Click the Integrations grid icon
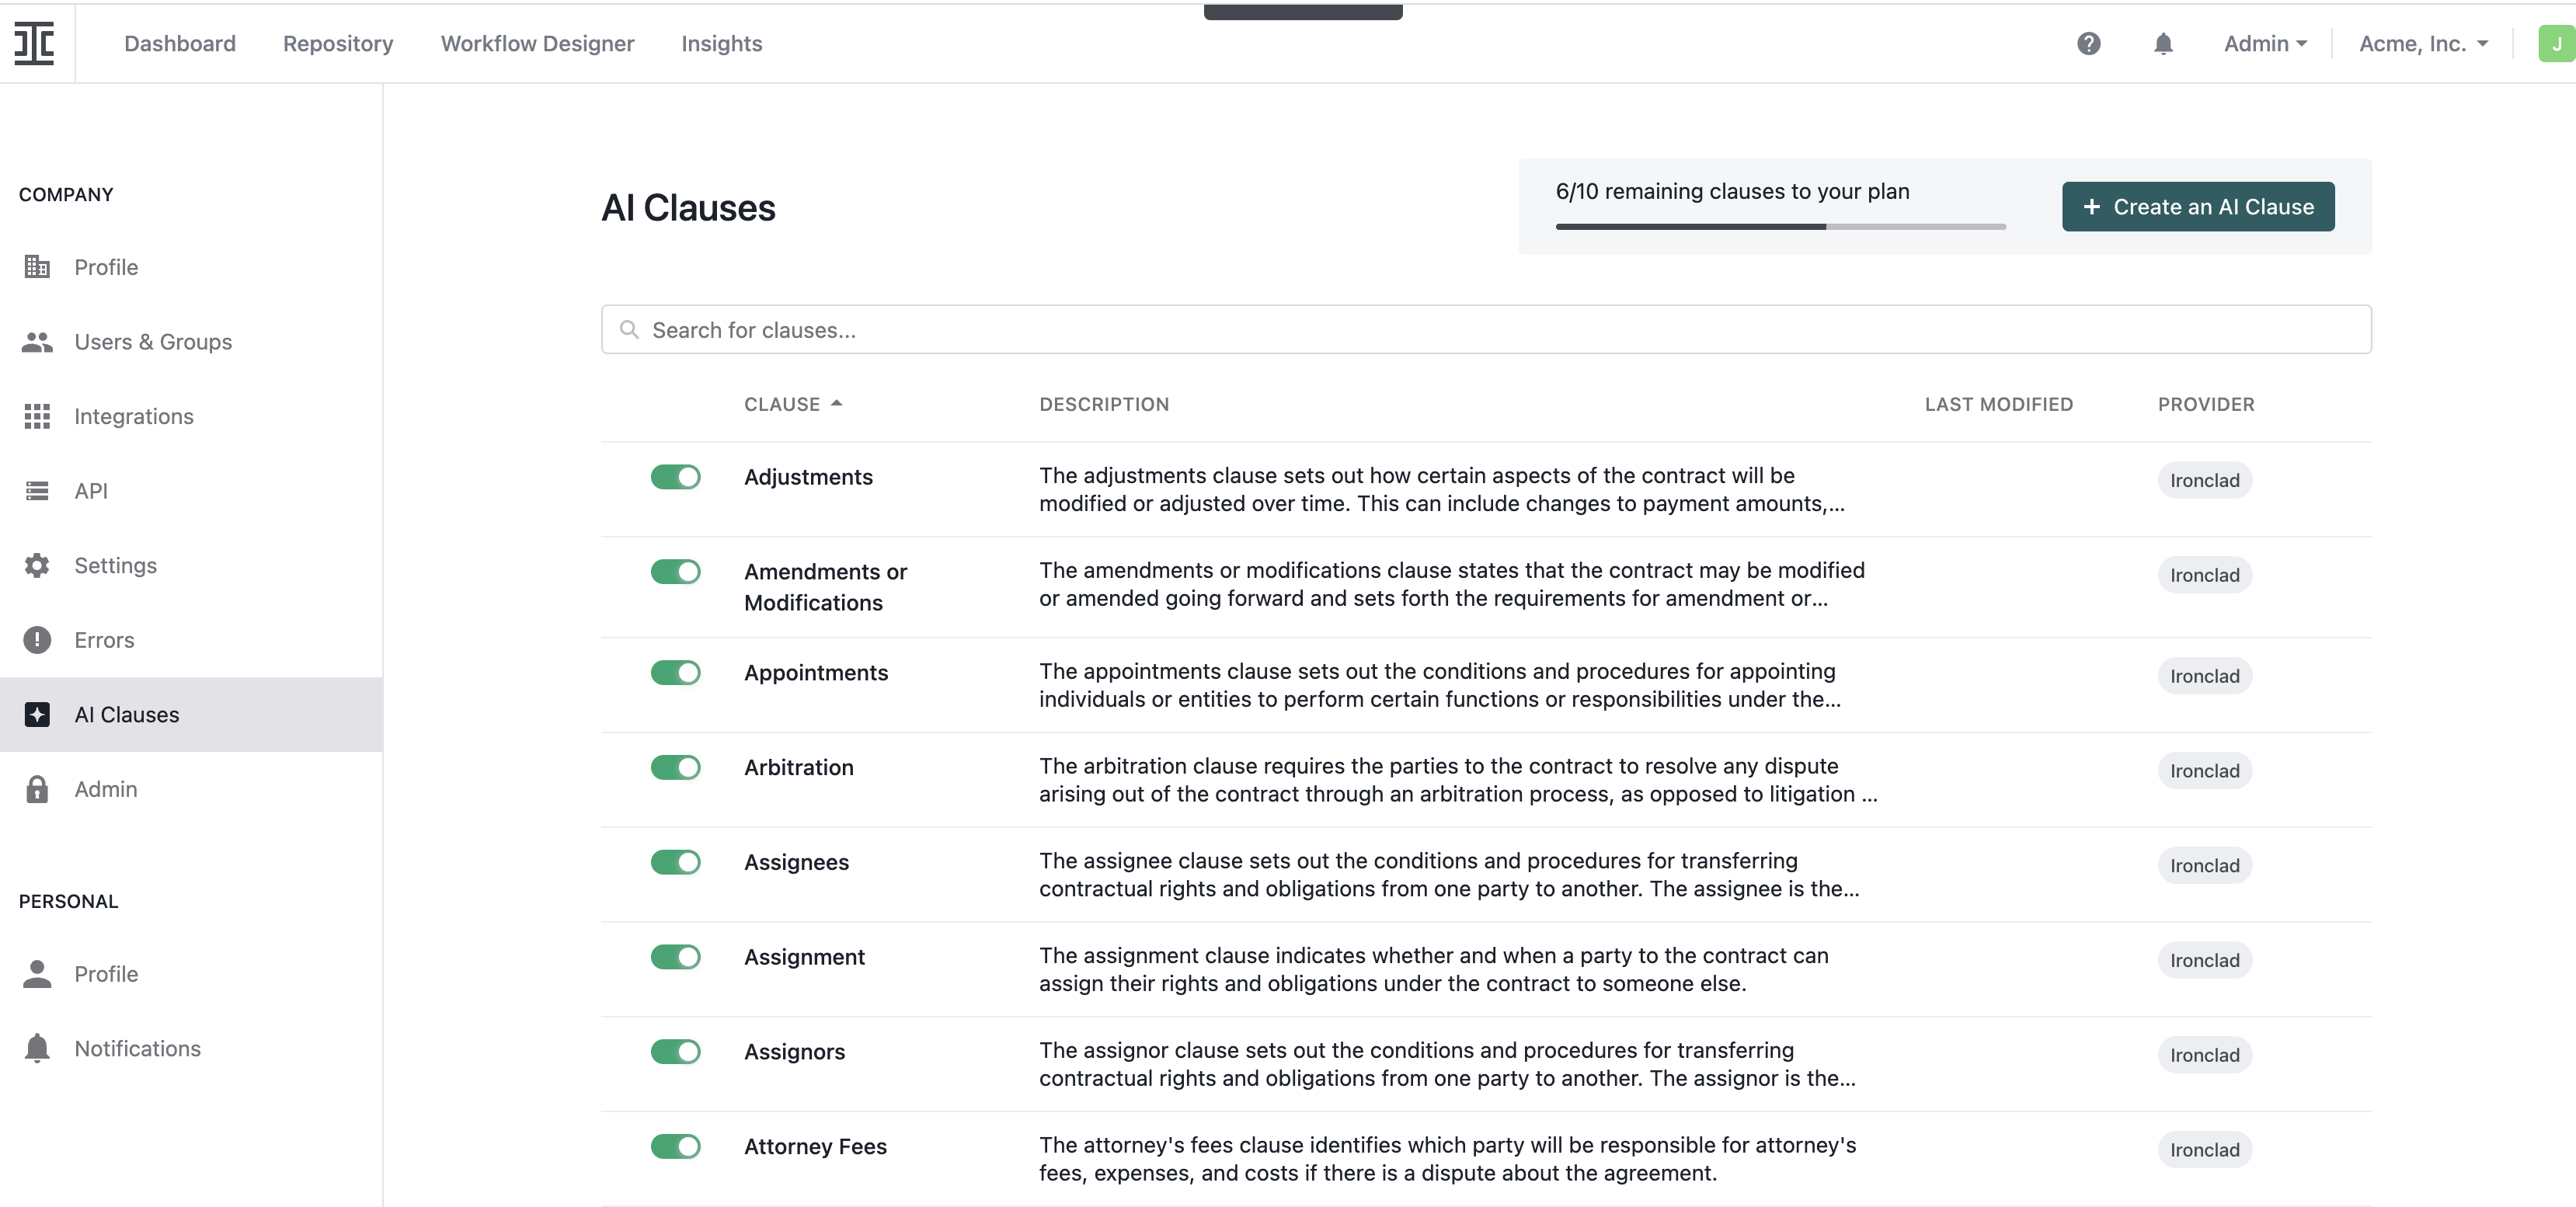 [37, 416]
